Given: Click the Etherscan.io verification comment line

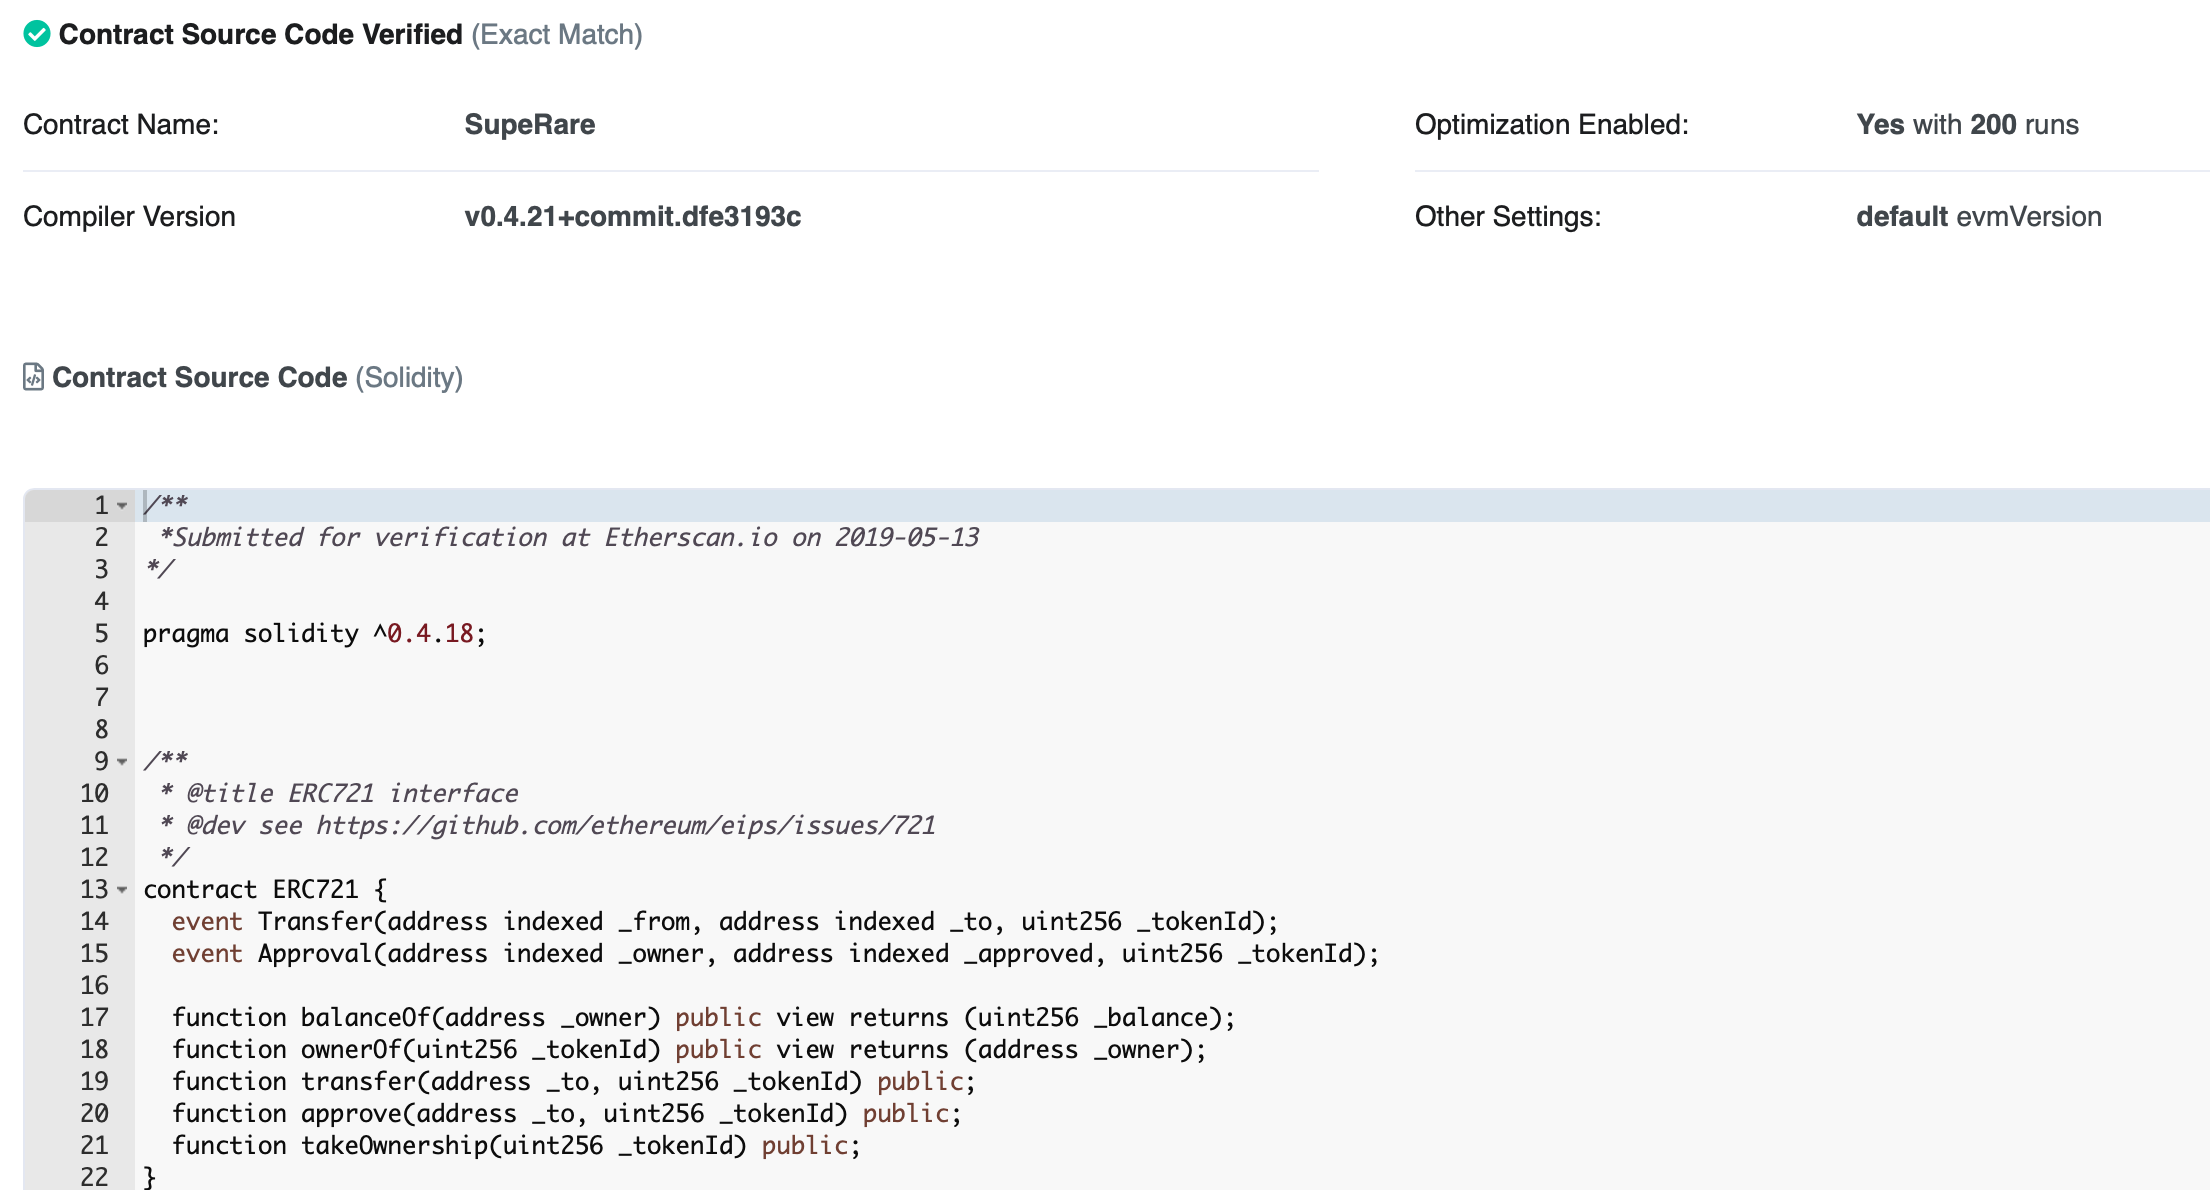Looking at the screenshot, I should coord(570,538).
